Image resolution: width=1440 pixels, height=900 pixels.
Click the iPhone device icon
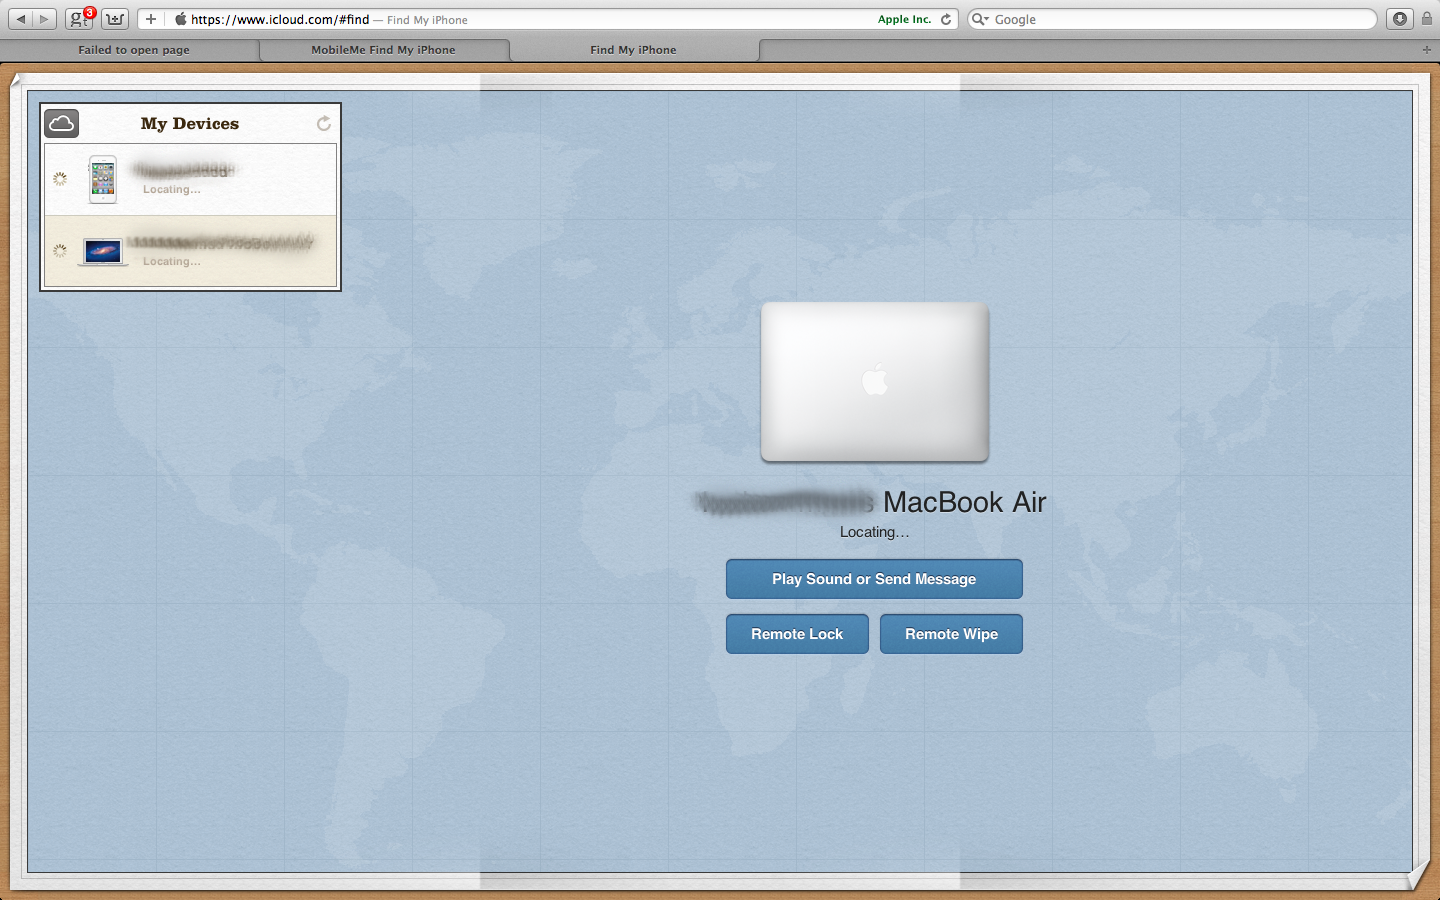point(103,179)
